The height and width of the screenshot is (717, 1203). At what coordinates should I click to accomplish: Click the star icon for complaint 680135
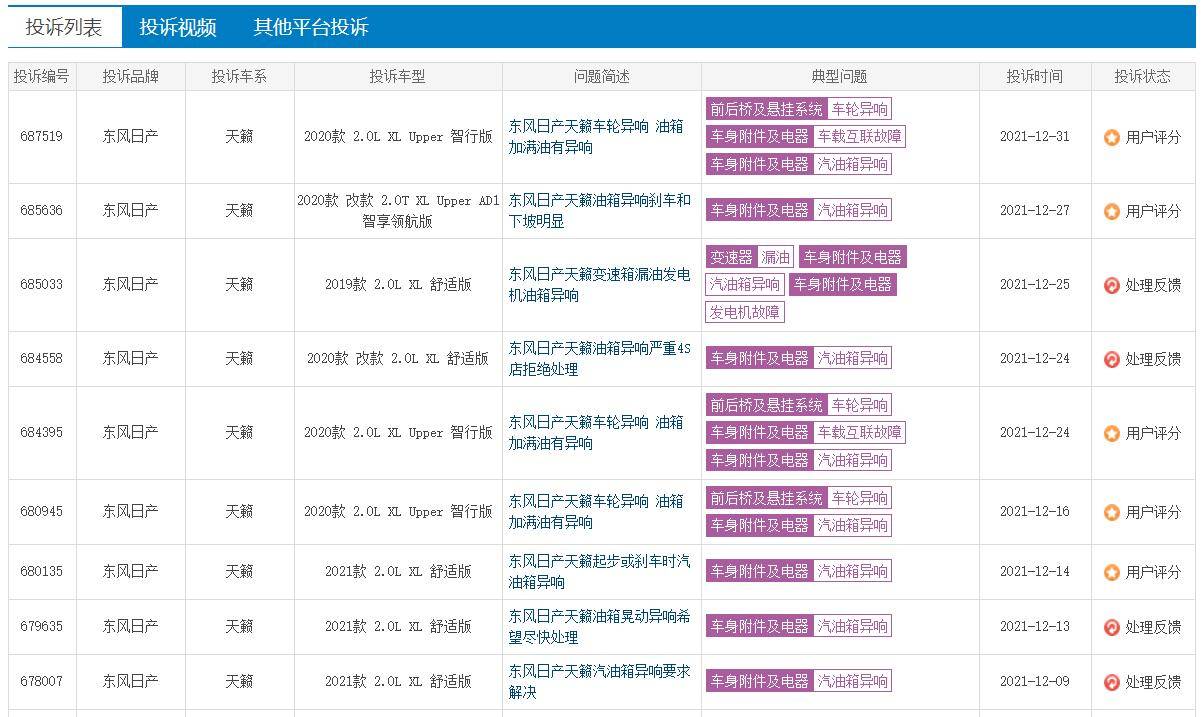[x=1111, y=572]
